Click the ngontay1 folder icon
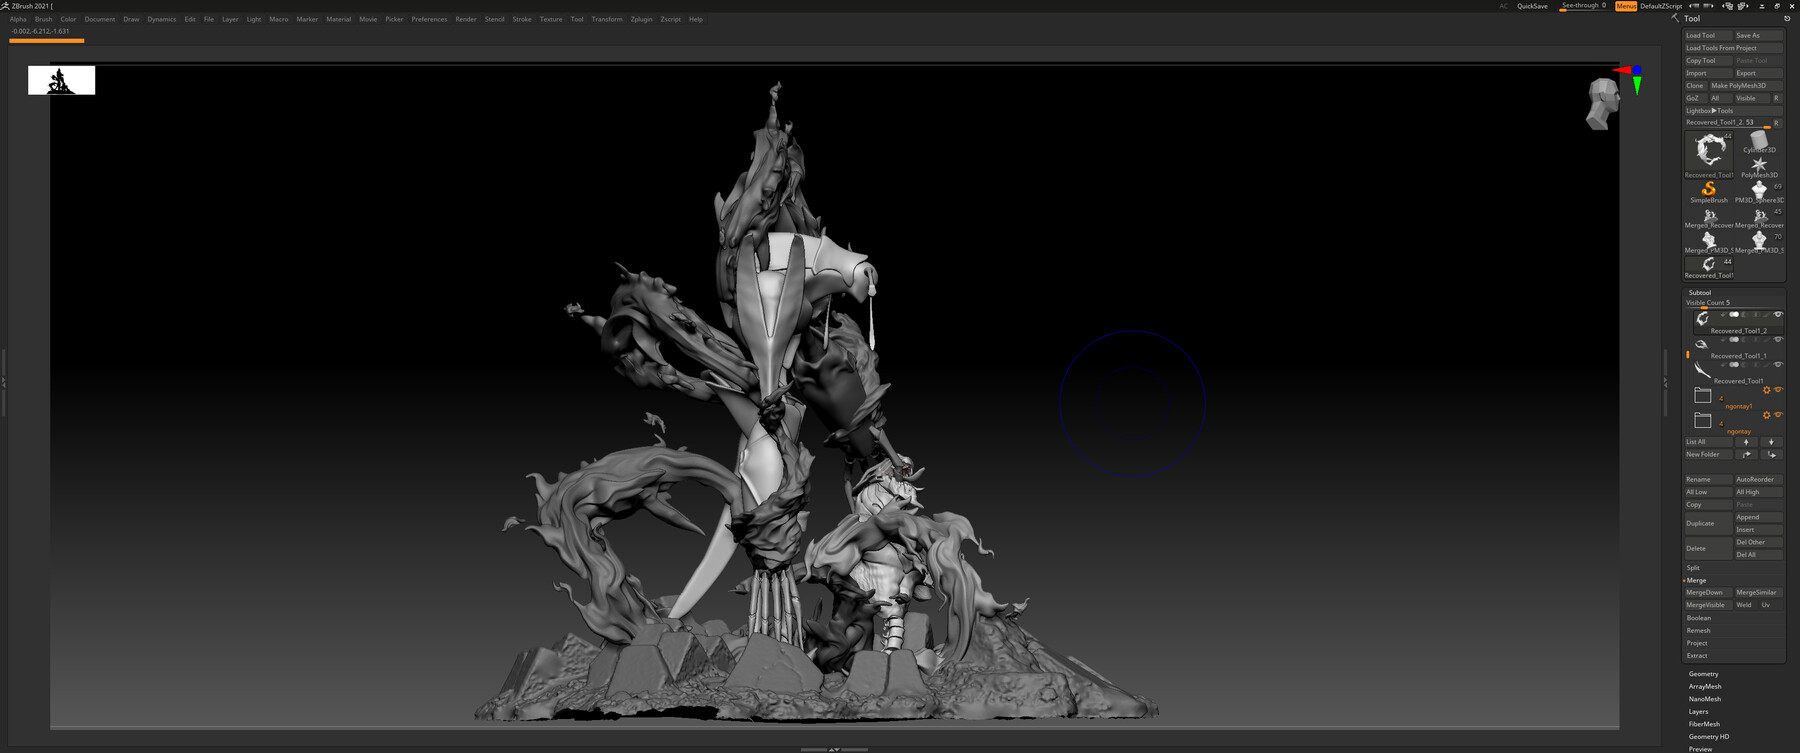The height and width of the screenshot is (753, 1800). [1703, 395]
